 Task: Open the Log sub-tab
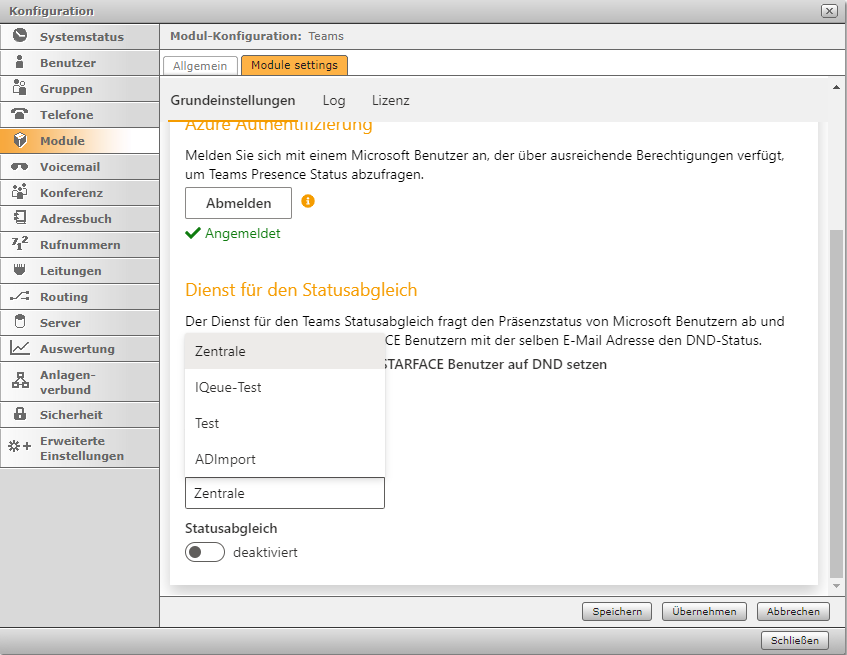pyautogui.click(x=334, y=100)
